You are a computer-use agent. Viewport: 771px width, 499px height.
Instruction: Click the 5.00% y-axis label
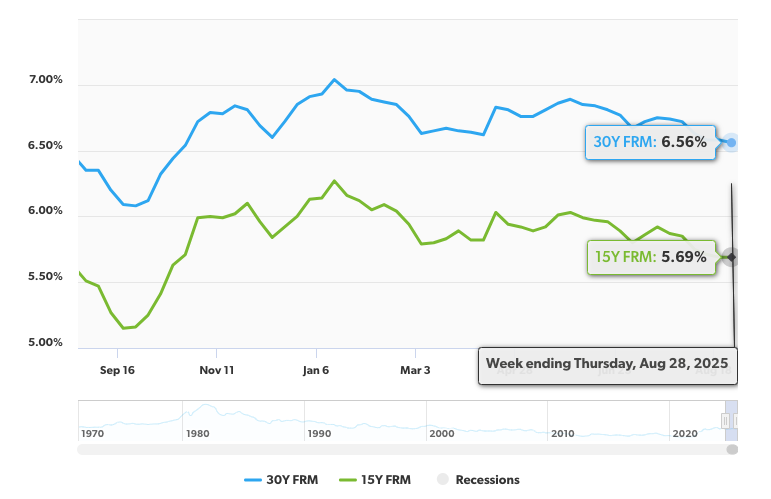pos(46,342)
